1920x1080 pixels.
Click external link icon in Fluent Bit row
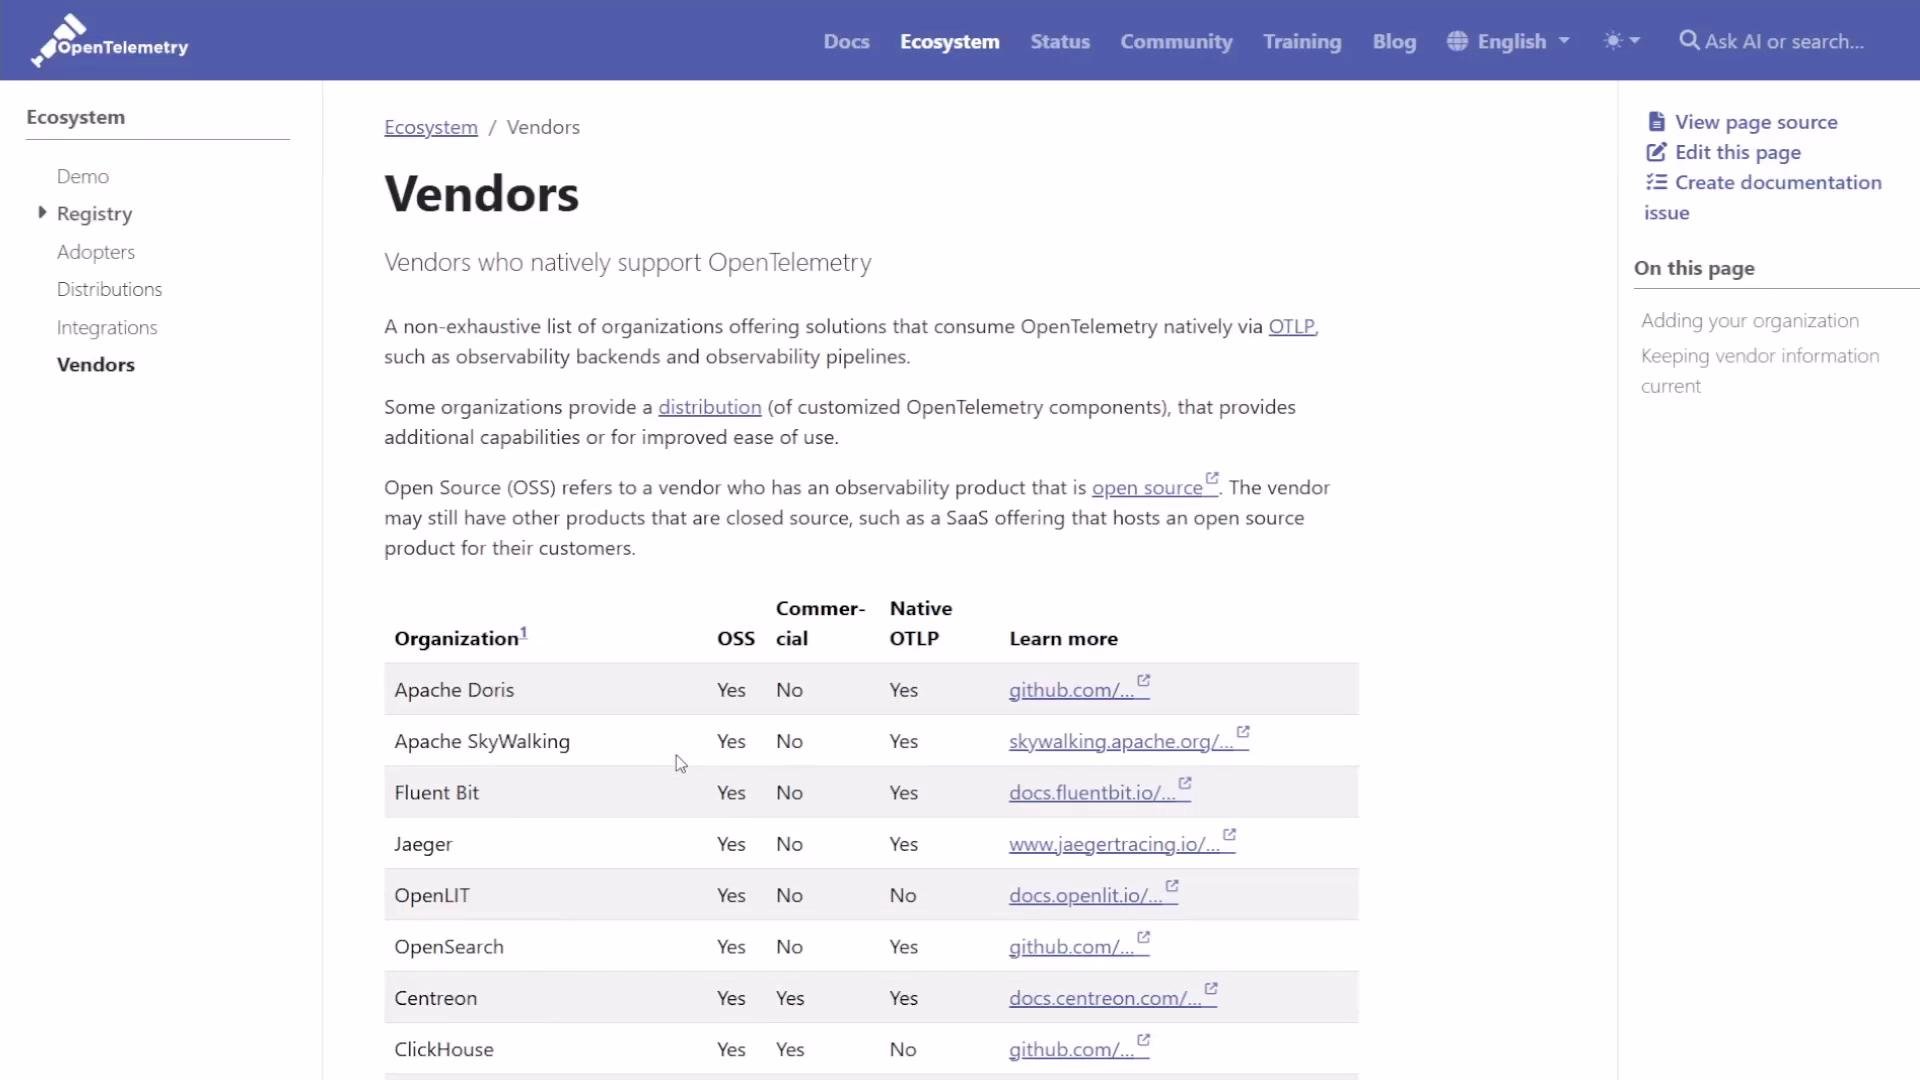(x=1185, y=783)
